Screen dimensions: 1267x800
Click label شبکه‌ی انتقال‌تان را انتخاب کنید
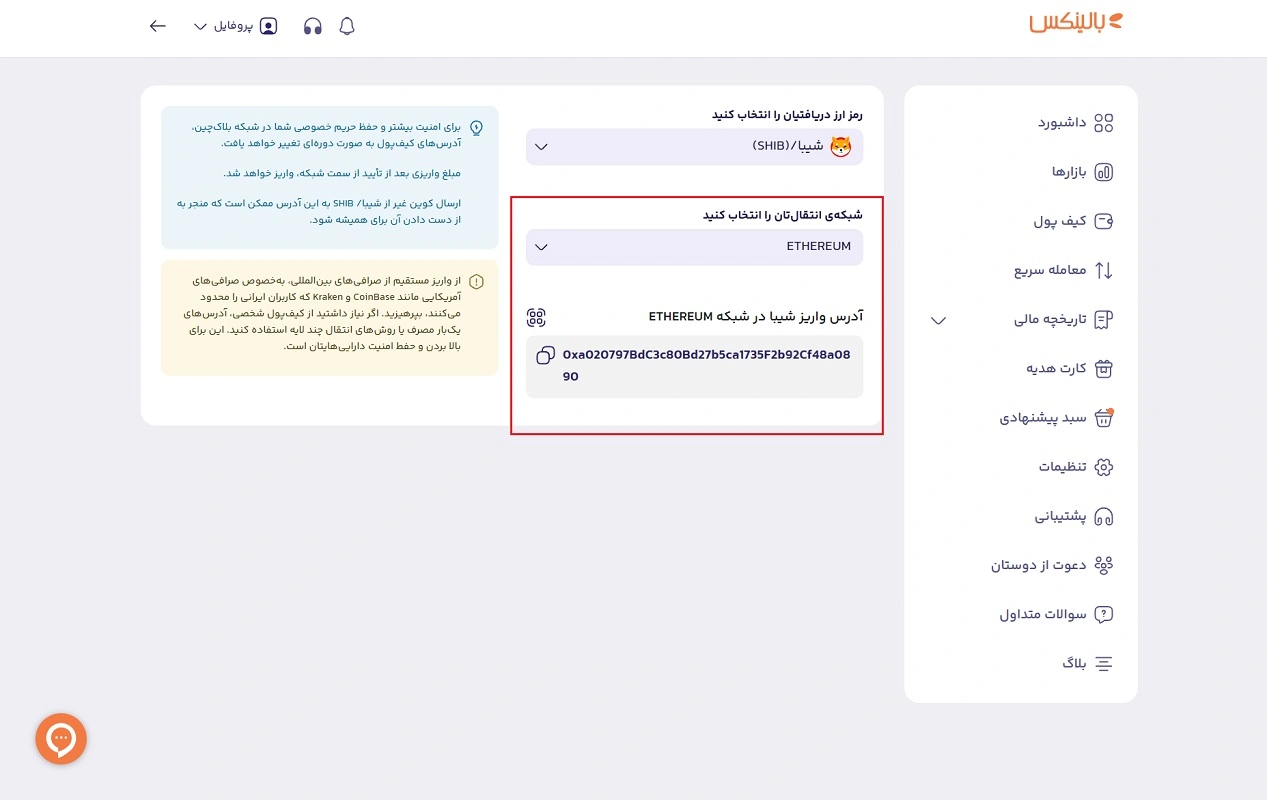782,215
